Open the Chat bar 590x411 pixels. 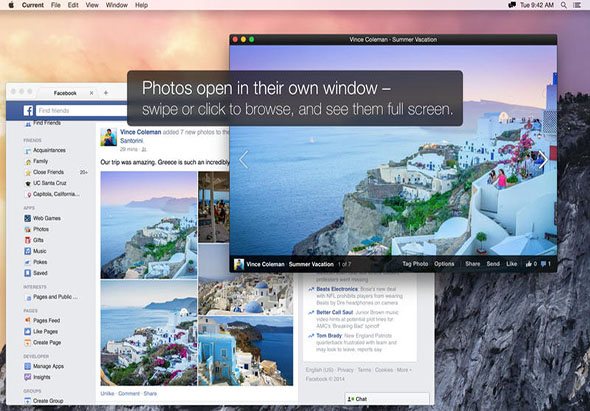click(387, 399)
